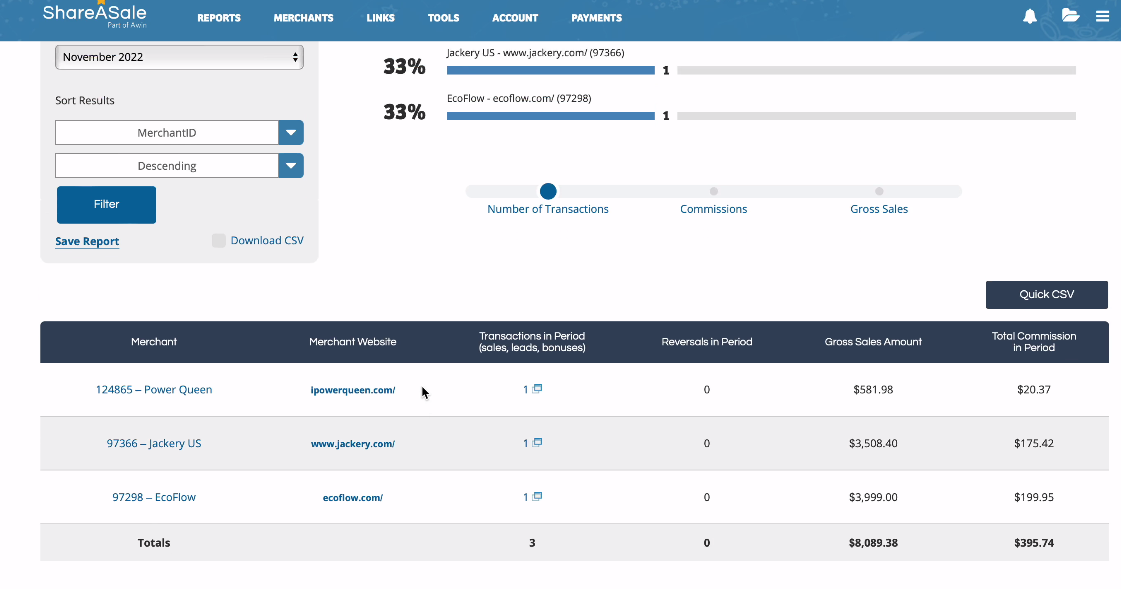The image size is (1121, 589).
Task: Open the notifications bell icon
Action: [1029, 16]
